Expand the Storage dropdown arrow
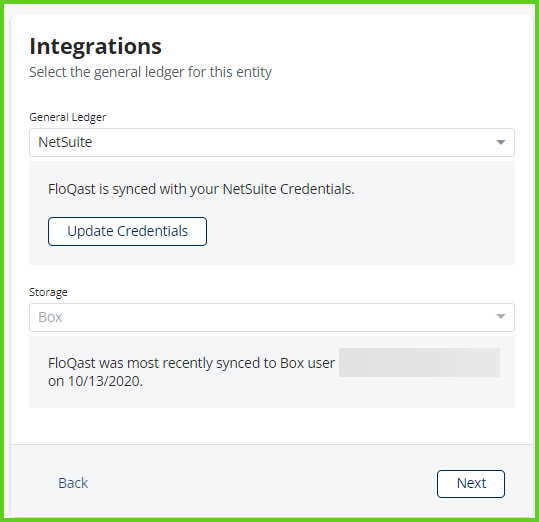Screen dimensions: 539x522 click(x=500, y=316)
